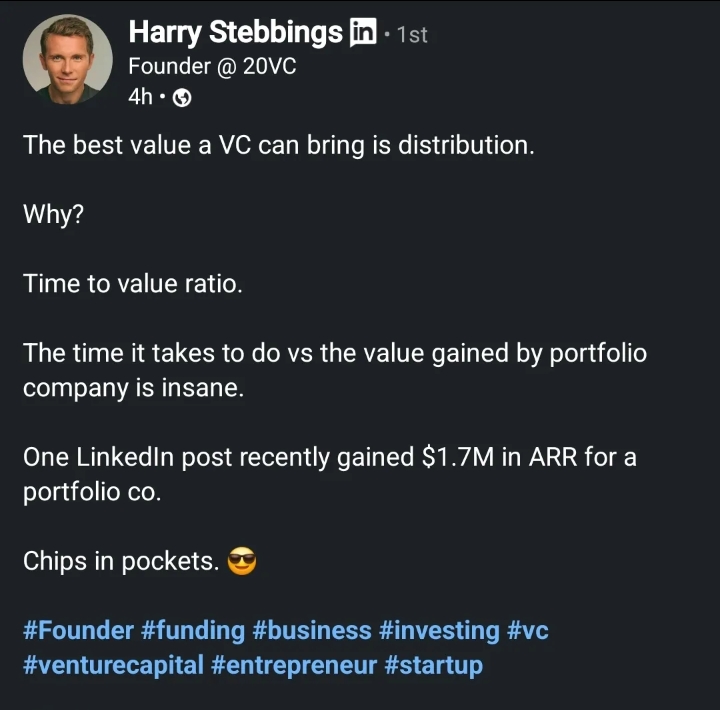Click the "Why?" line of the post

[53, 214]
